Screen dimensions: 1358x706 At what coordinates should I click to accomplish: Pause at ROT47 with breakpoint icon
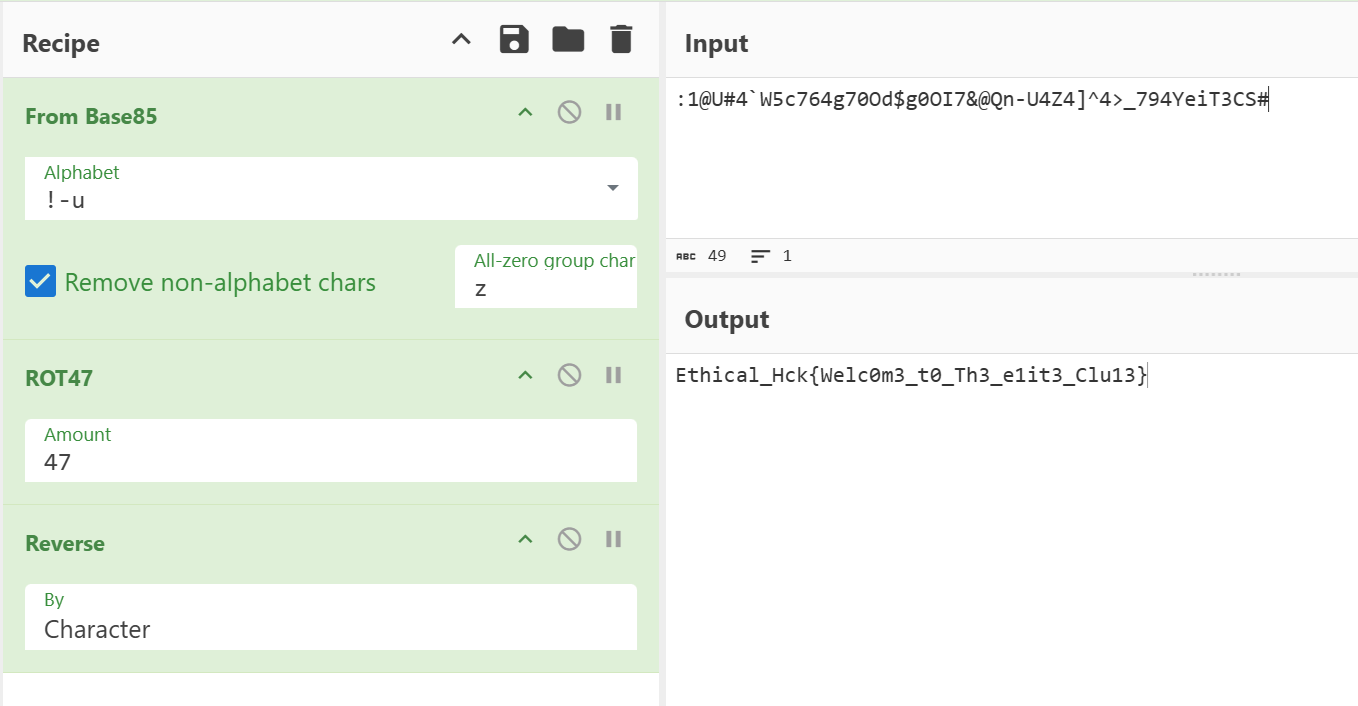tap(614, 375)
